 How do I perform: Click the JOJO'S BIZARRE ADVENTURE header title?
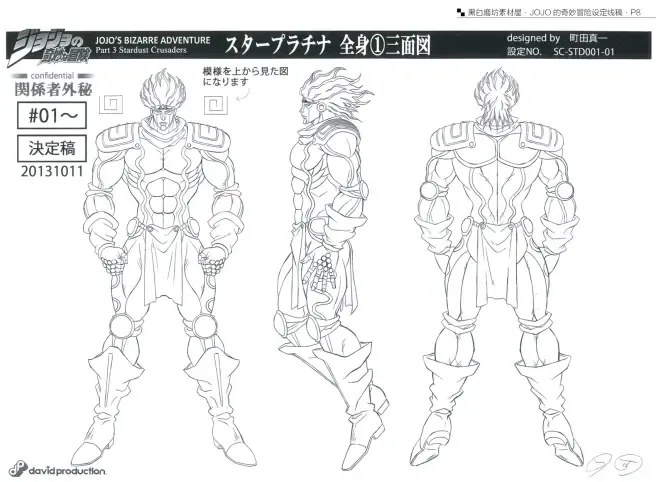(153, 40)
